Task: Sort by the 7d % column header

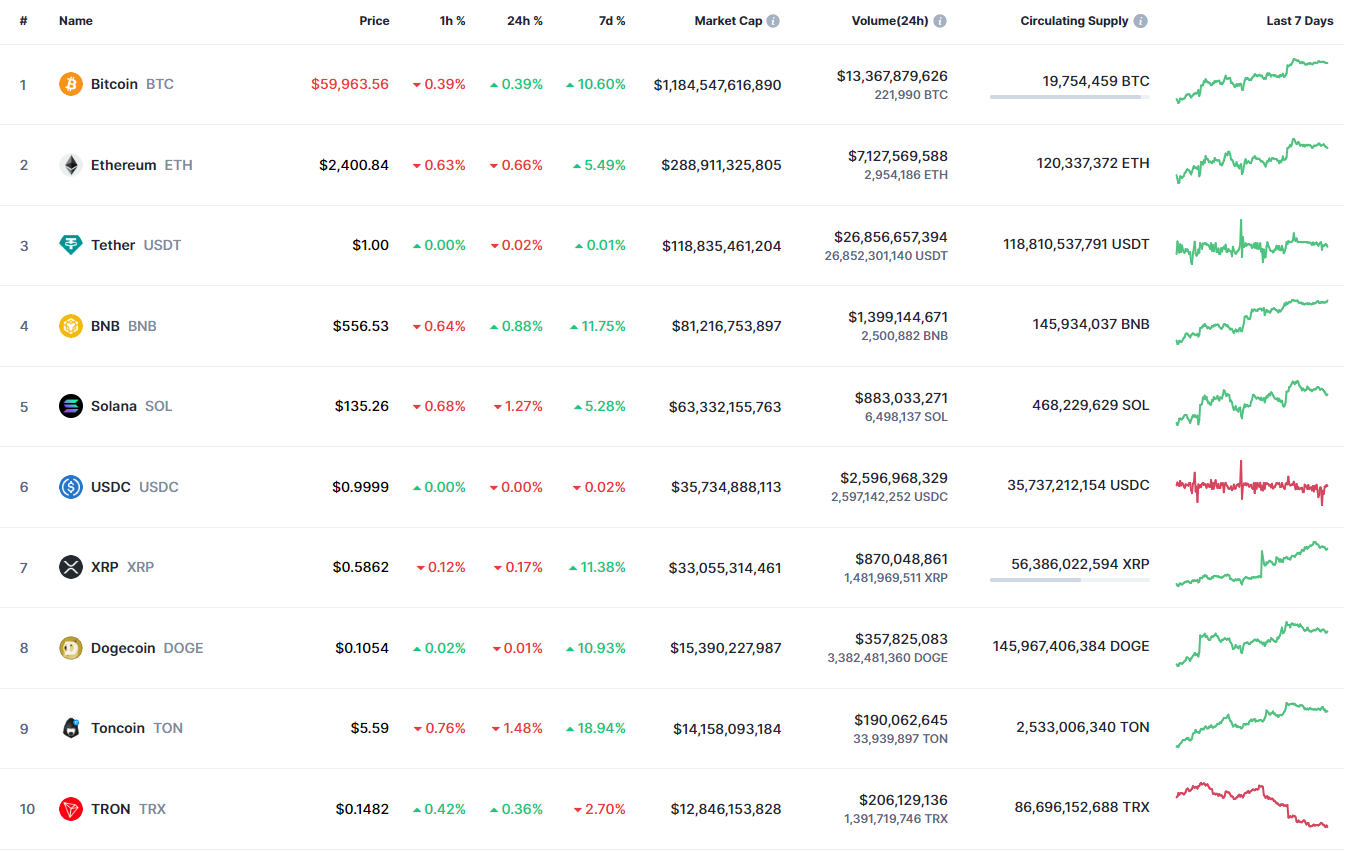Action: click(x=610, y=21)
